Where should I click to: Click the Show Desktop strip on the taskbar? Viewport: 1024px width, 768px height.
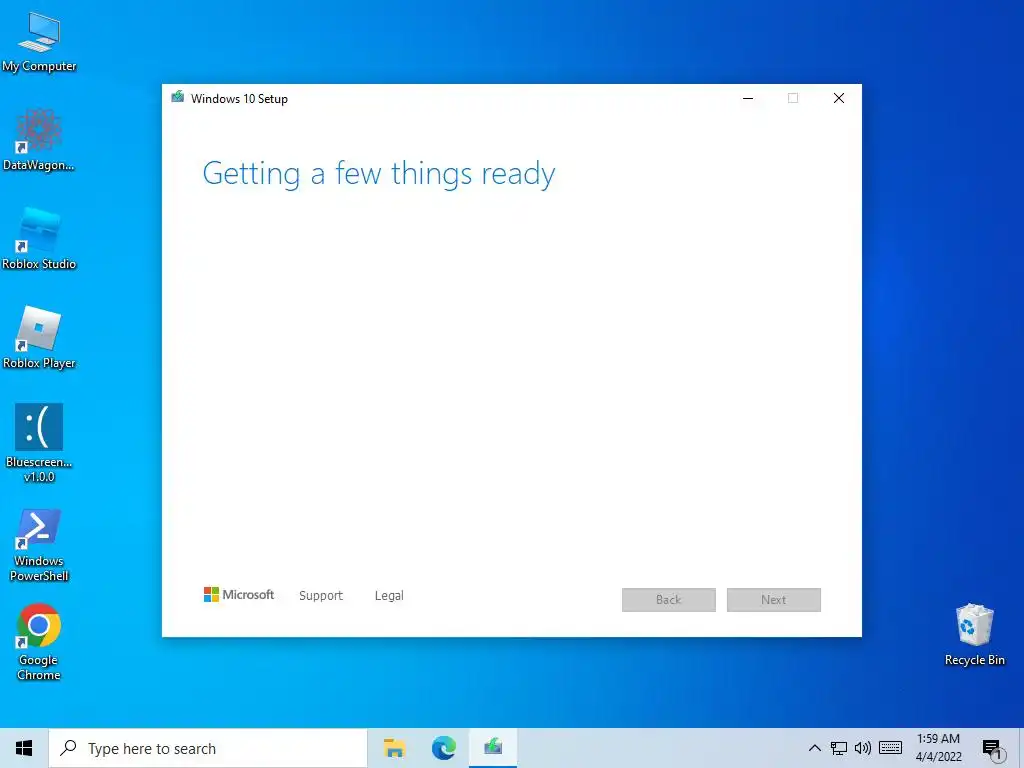pos(1021,748)
